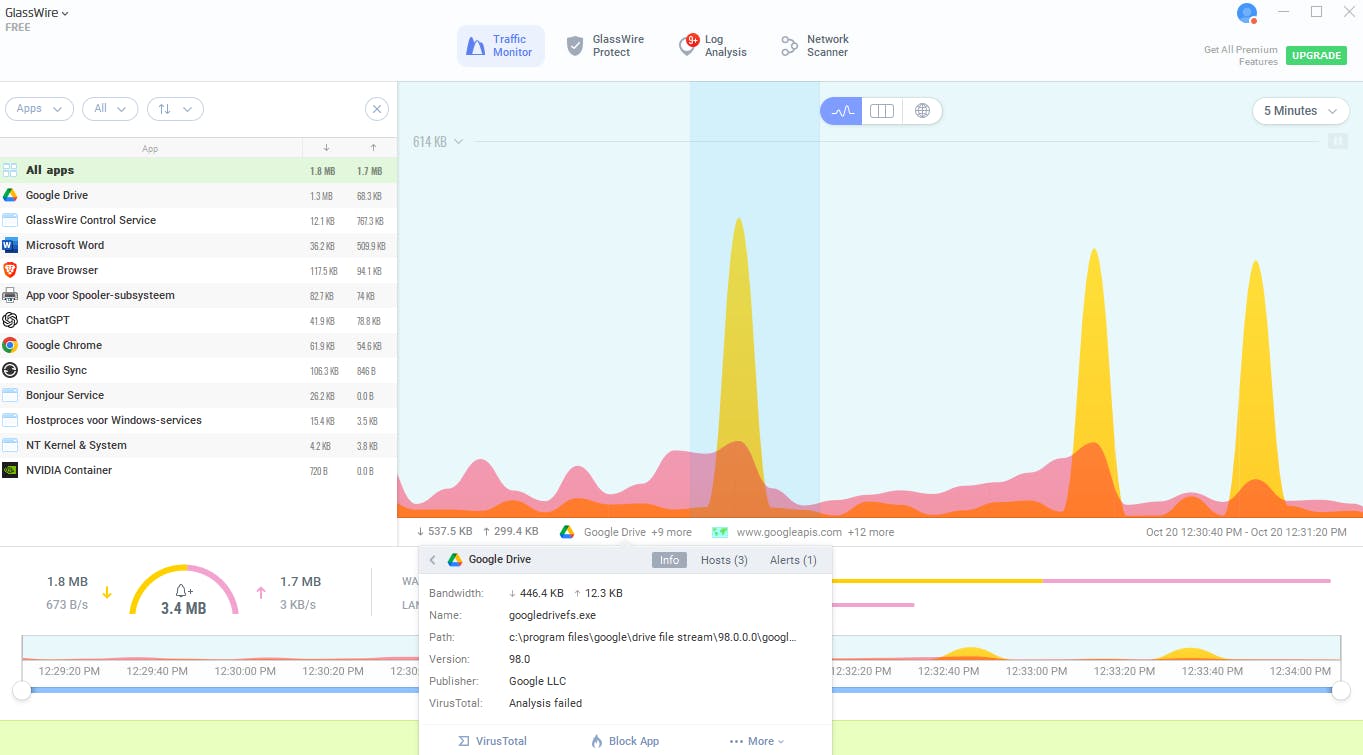The image size is (1363, 755).
Task: Open the Alerts (1) tab
Action: [793, 560]
